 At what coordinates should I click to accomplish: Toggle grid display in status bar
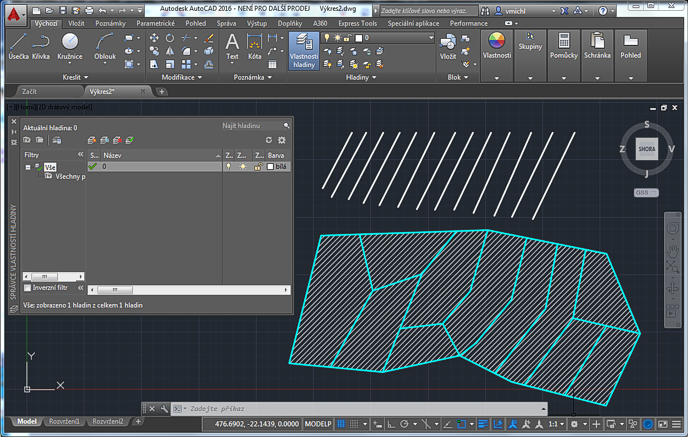click(340, 424)
